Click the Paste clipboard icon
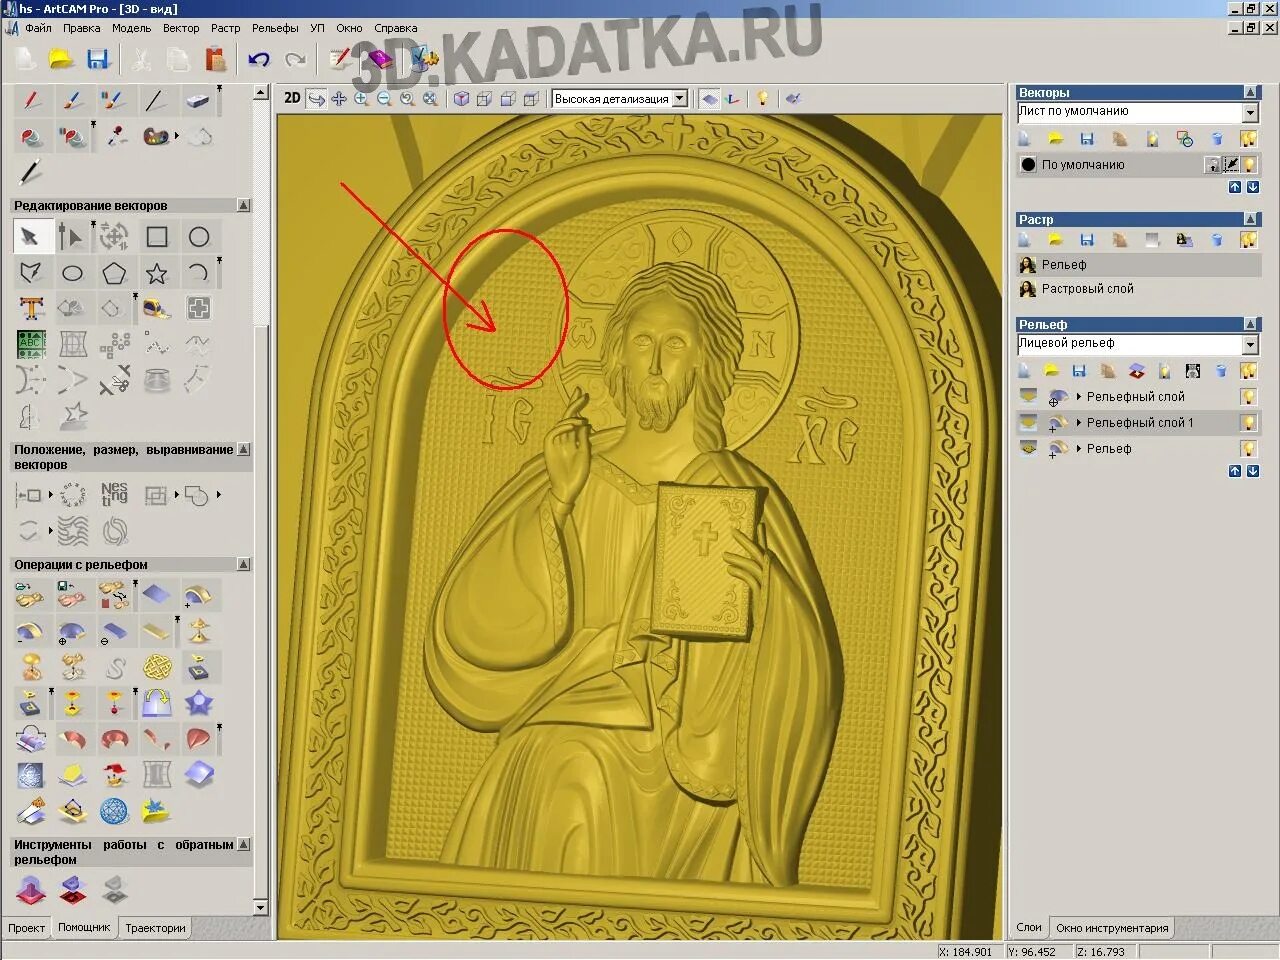The height and width of the screenshot is (960, 1280). coord(215,60)
